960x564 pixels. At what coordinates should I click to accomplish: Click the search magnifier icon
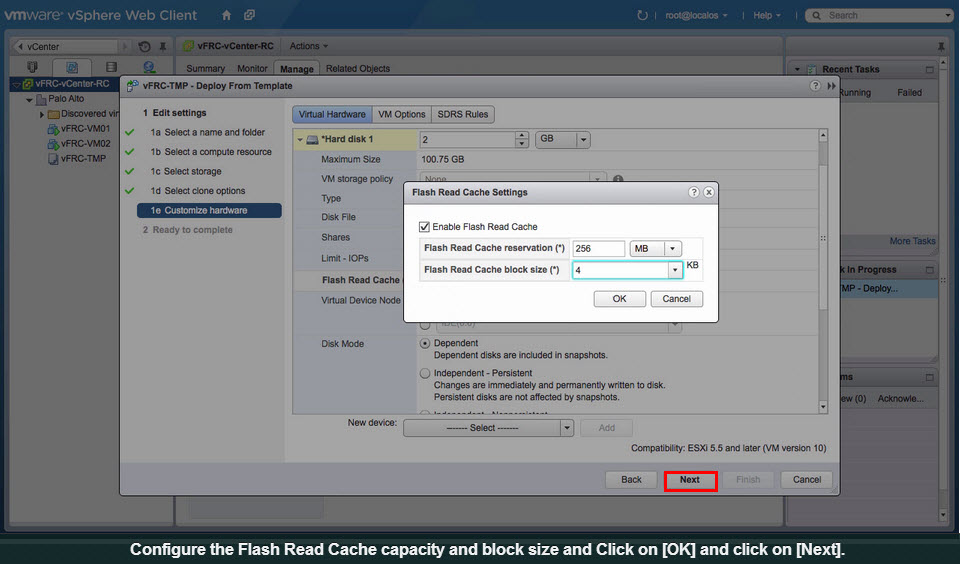tap(816, 16)
